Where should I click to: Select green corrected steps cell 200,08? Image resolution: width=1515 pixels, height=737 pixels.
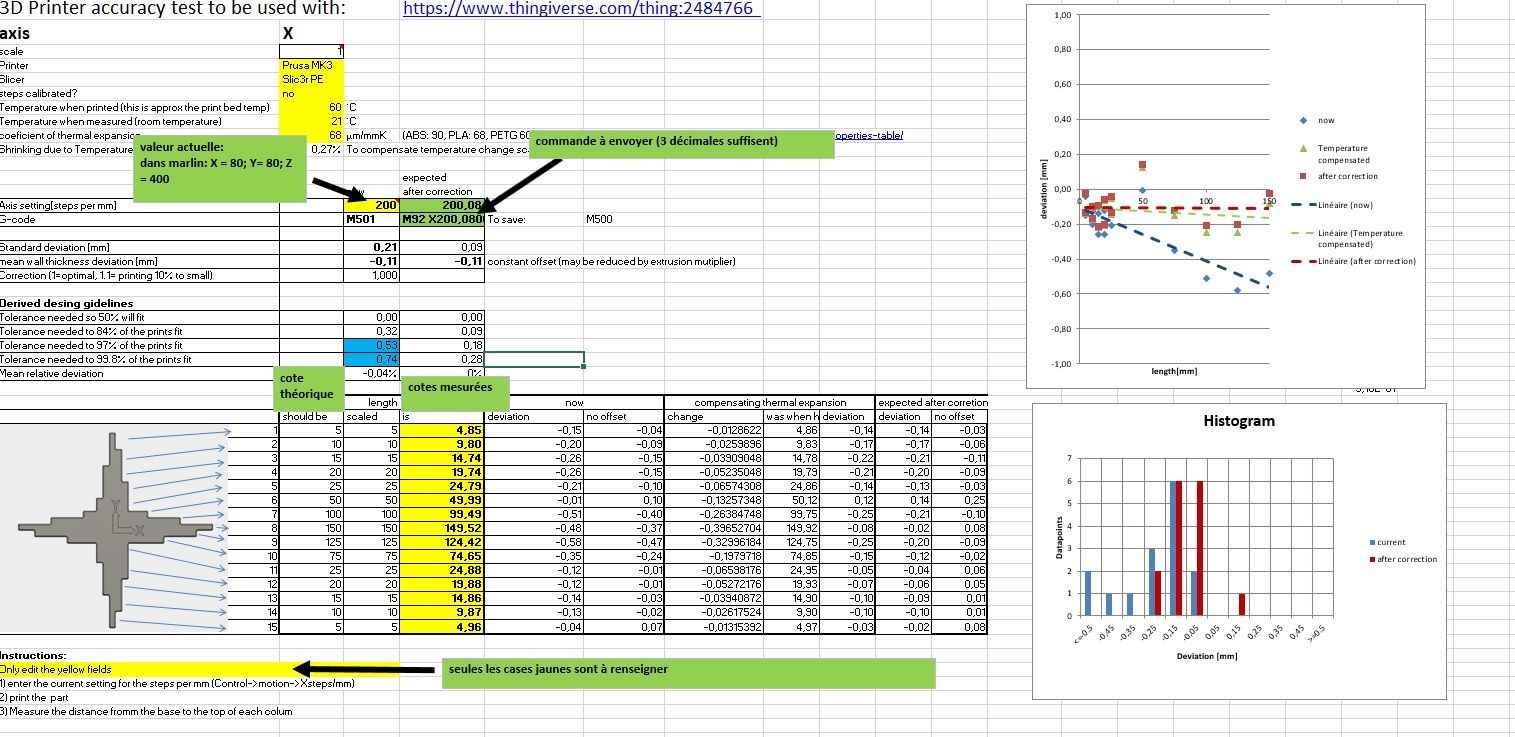click(x=442, y=205)
